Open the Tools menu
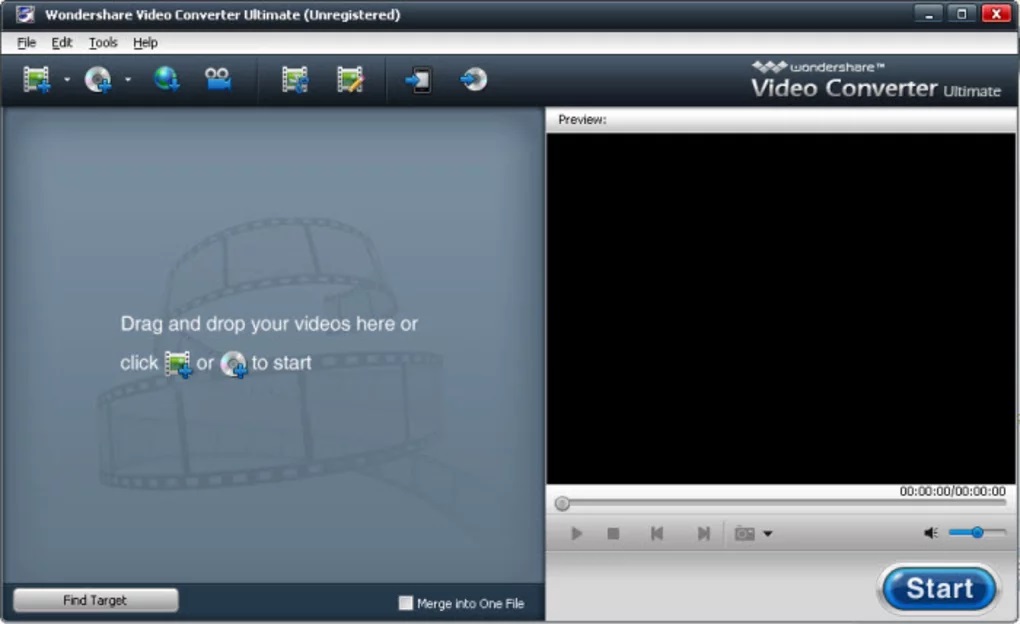The width and height of the screenshot is (1020, 624). pos(102,43)
